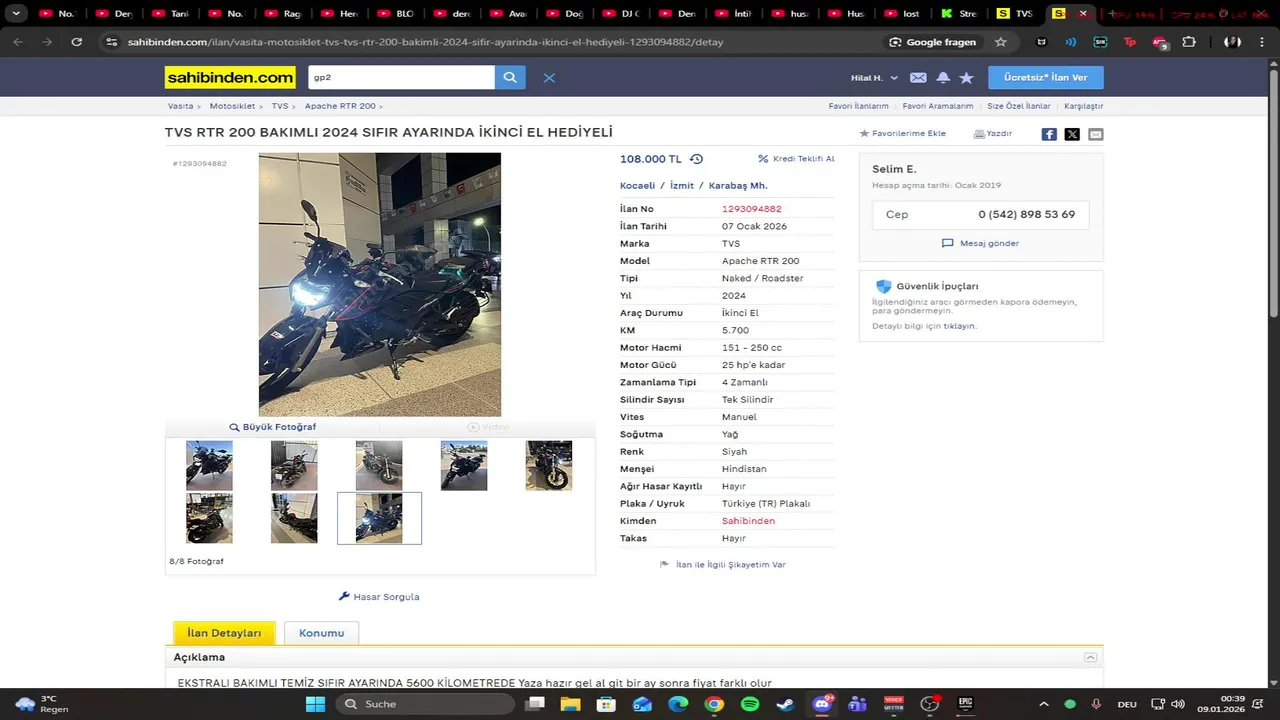
Task: Click tıklayın link in Güvenlik İpuçları
Action: pos(959,326)
